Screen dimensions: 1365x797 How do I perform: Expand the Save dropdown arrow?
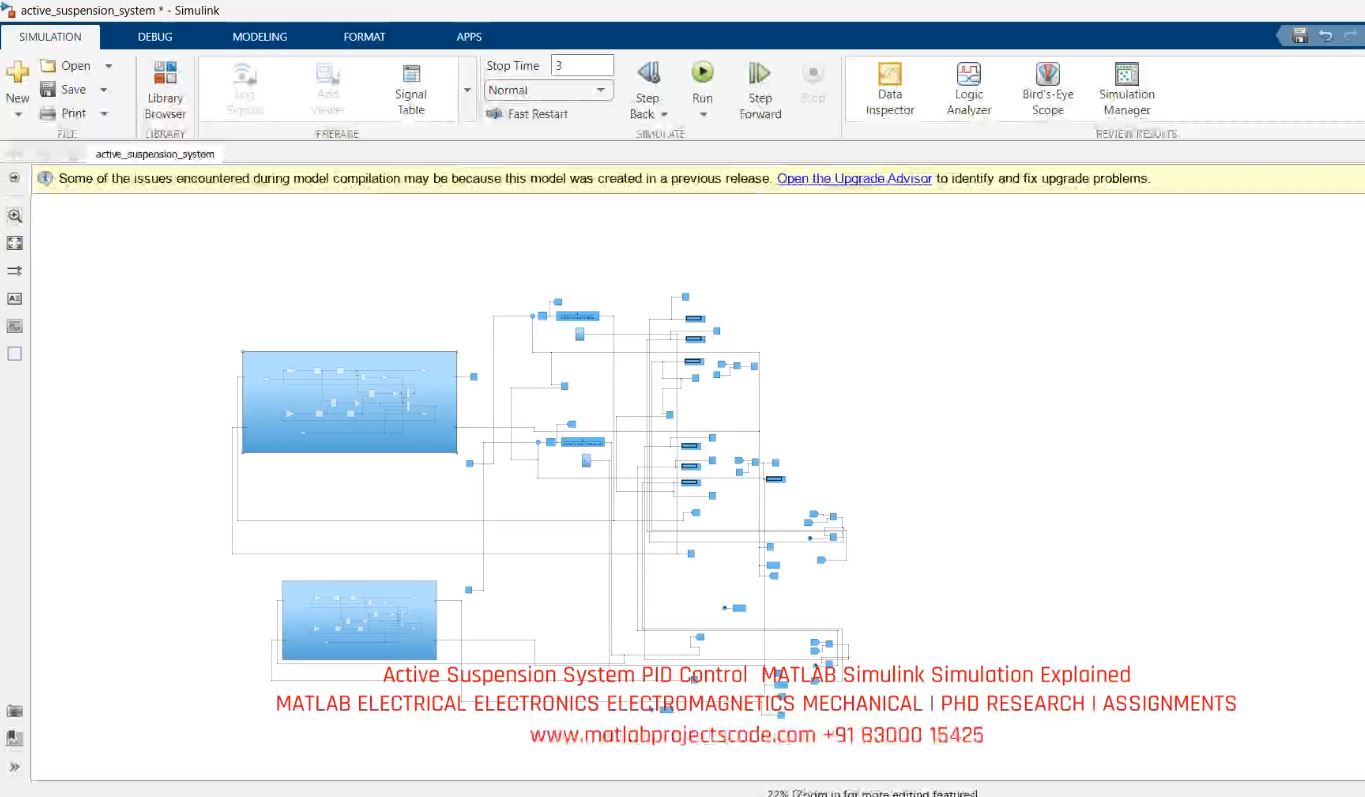point(104,90)
